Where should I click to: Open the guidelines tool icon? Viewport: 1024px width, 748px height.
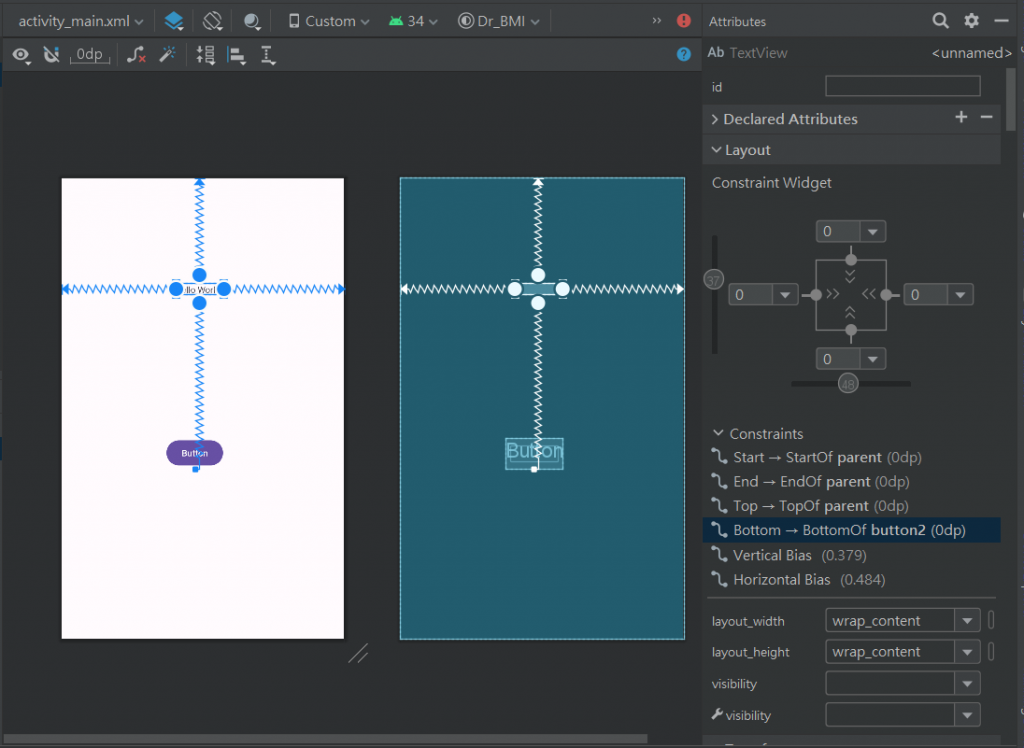pos(206,55)
